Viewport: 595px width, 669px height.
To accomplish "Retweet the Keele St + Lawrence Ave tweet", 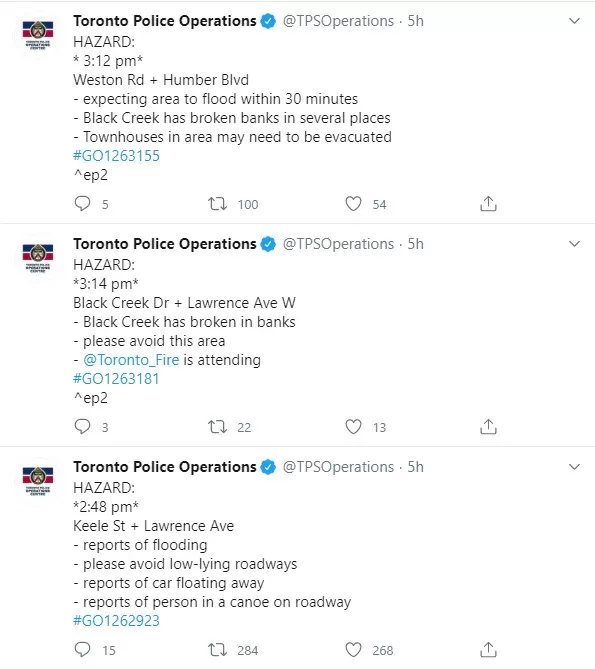I will click(x=217, y=650).
